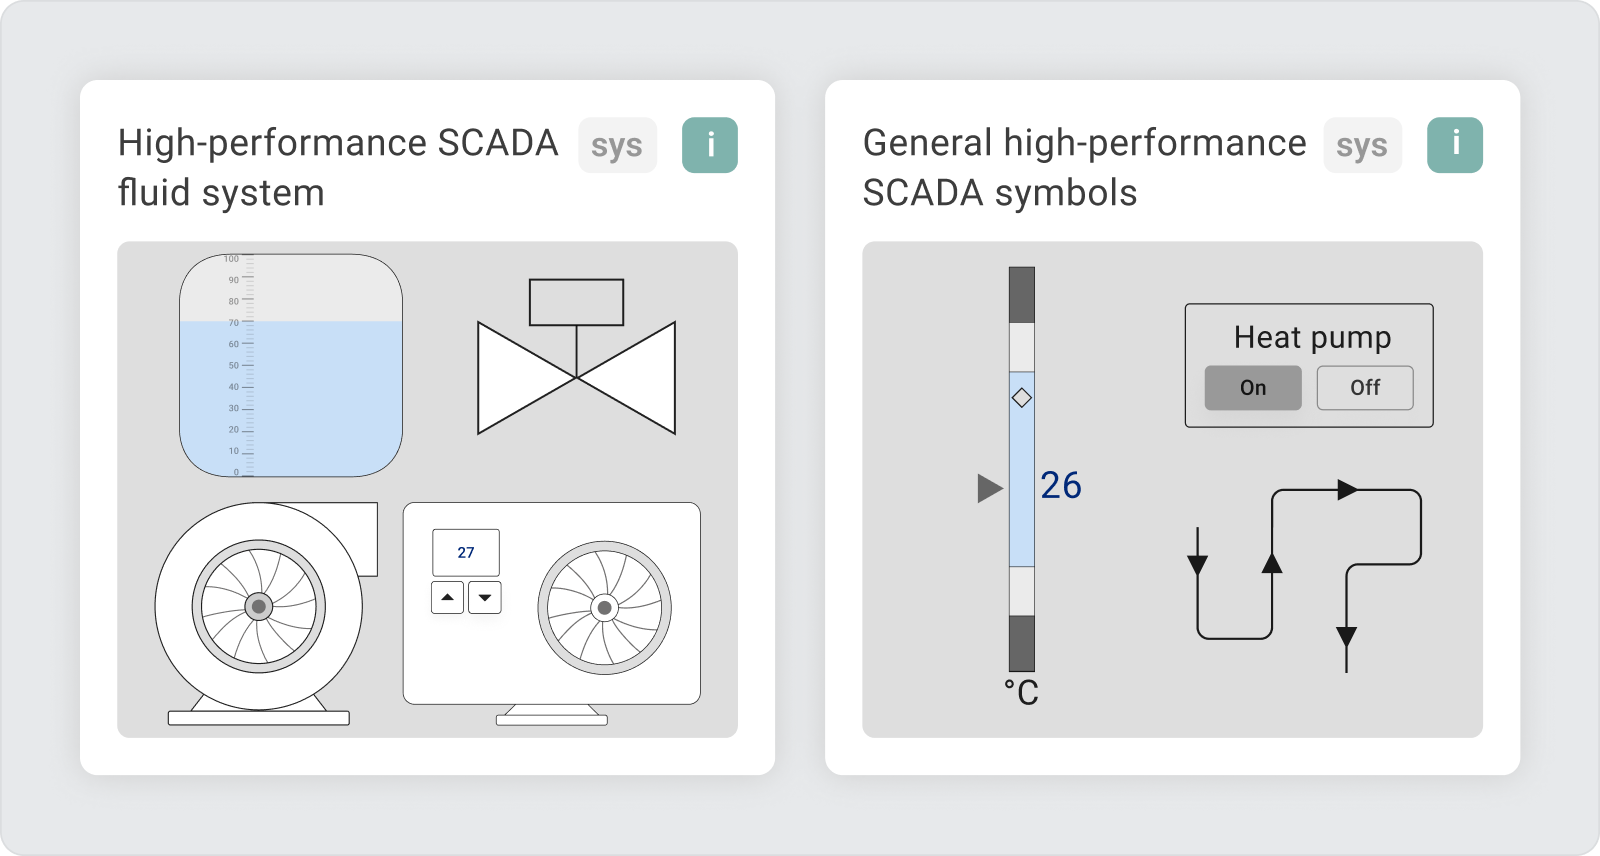Click info icon on general symbols card
1600x856 pixels.
coord(1454,145)
